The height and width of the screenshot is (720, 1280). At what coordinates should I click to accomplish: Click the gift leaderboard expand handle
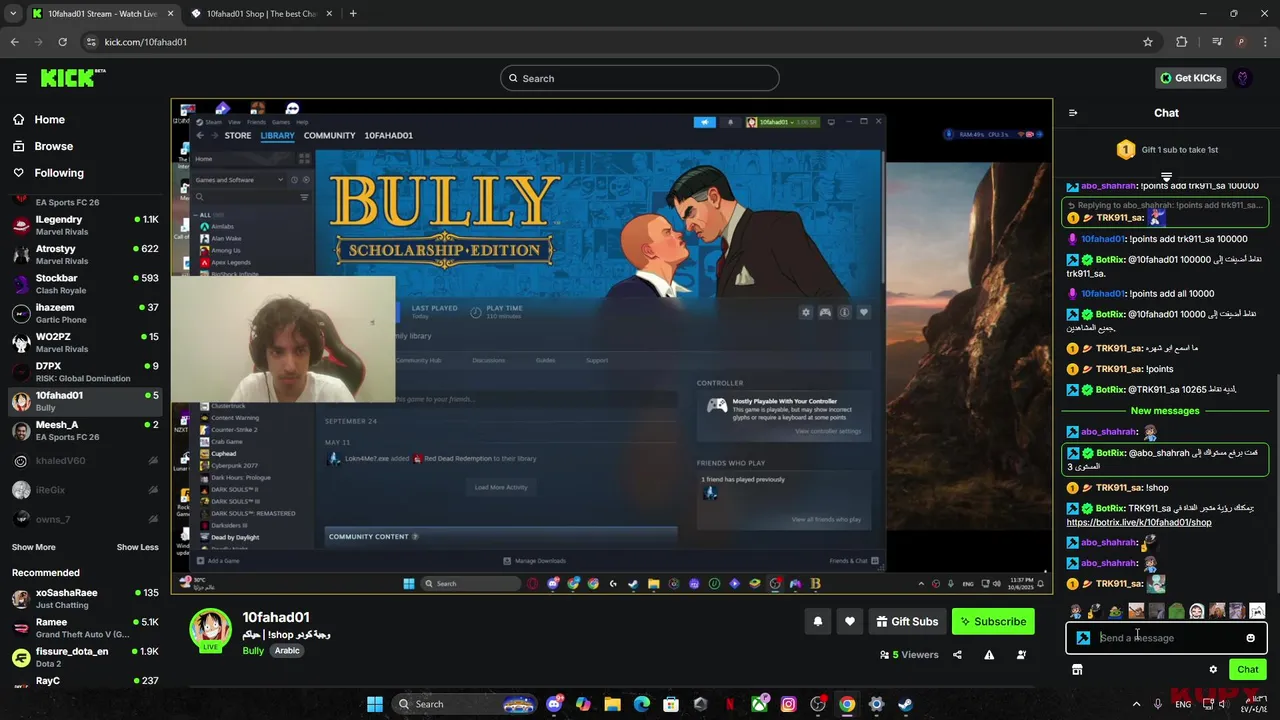1166,177
